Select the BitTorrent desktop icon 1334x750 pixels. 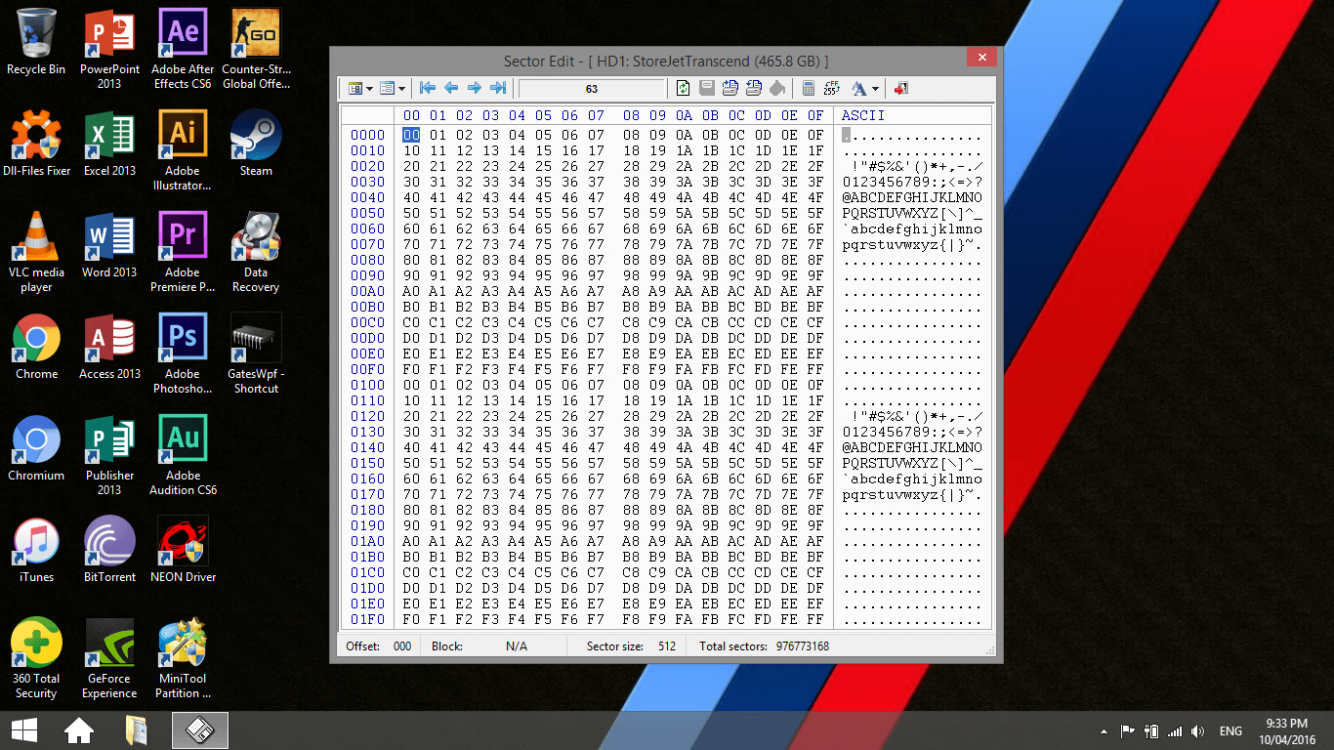[x=110, y=550]
